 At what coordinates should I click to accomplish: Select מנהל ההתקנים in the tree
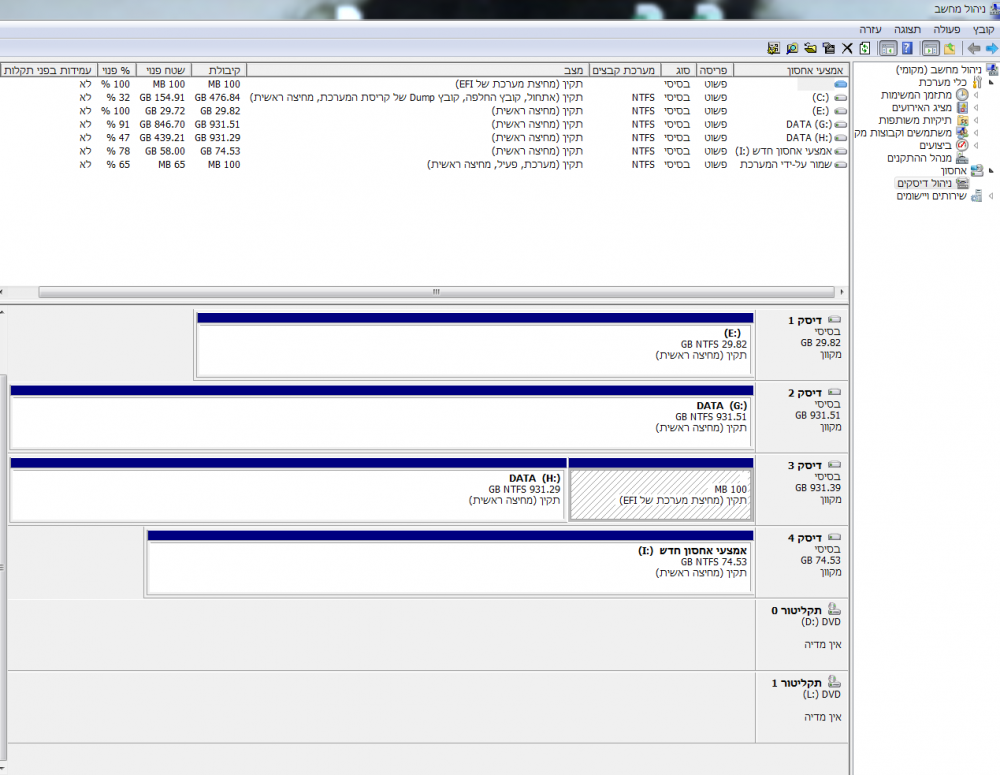920,158
